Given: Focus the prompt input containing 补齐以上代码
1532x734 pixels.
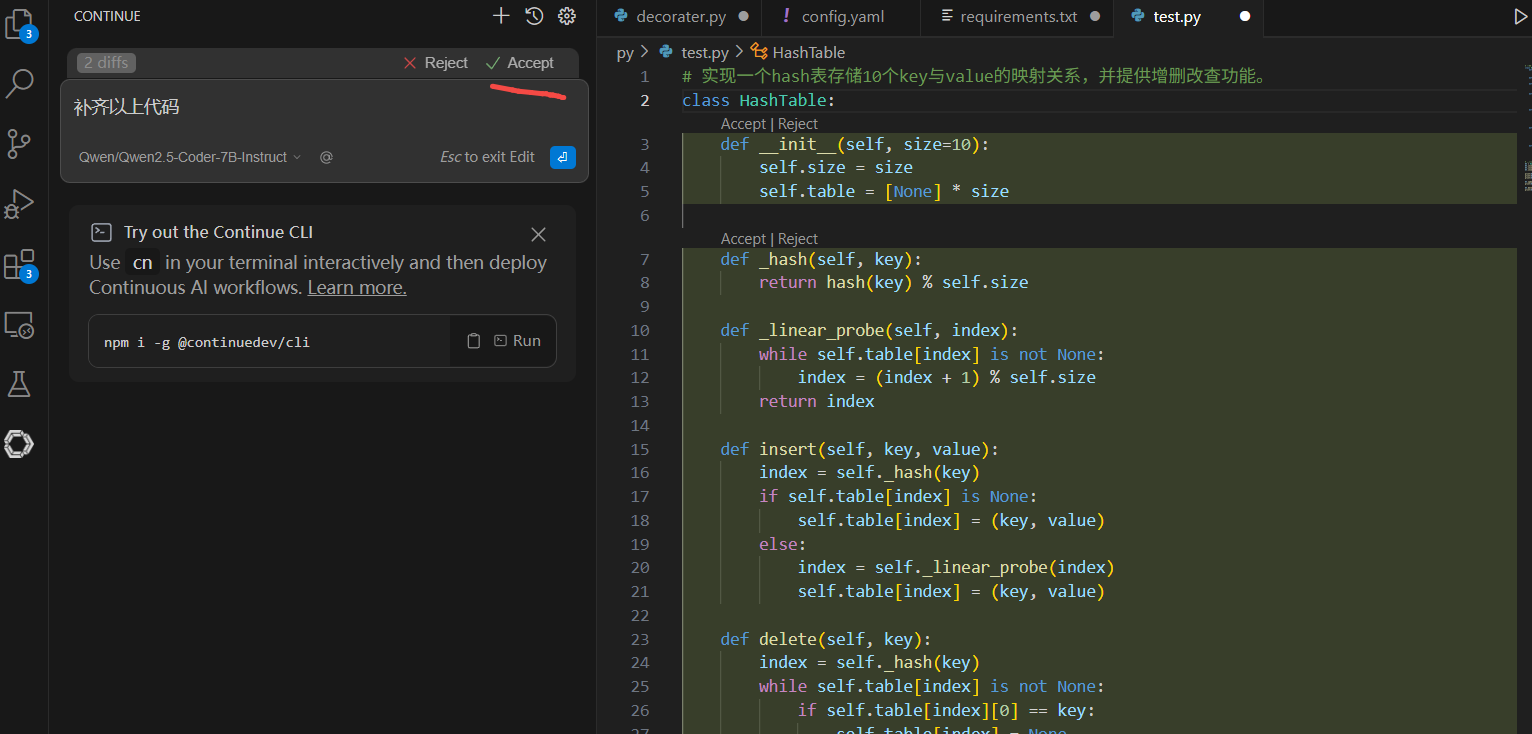Looking at the screenshot, I should coord(324,107).
